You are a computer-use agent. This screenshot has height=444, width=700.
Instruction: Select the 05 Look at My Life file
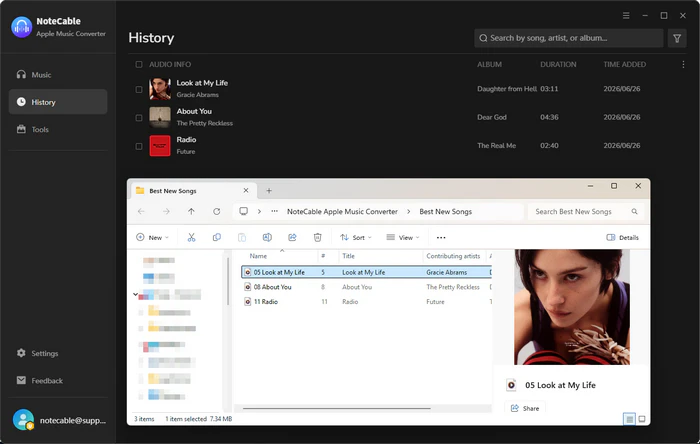coord(279,272)
